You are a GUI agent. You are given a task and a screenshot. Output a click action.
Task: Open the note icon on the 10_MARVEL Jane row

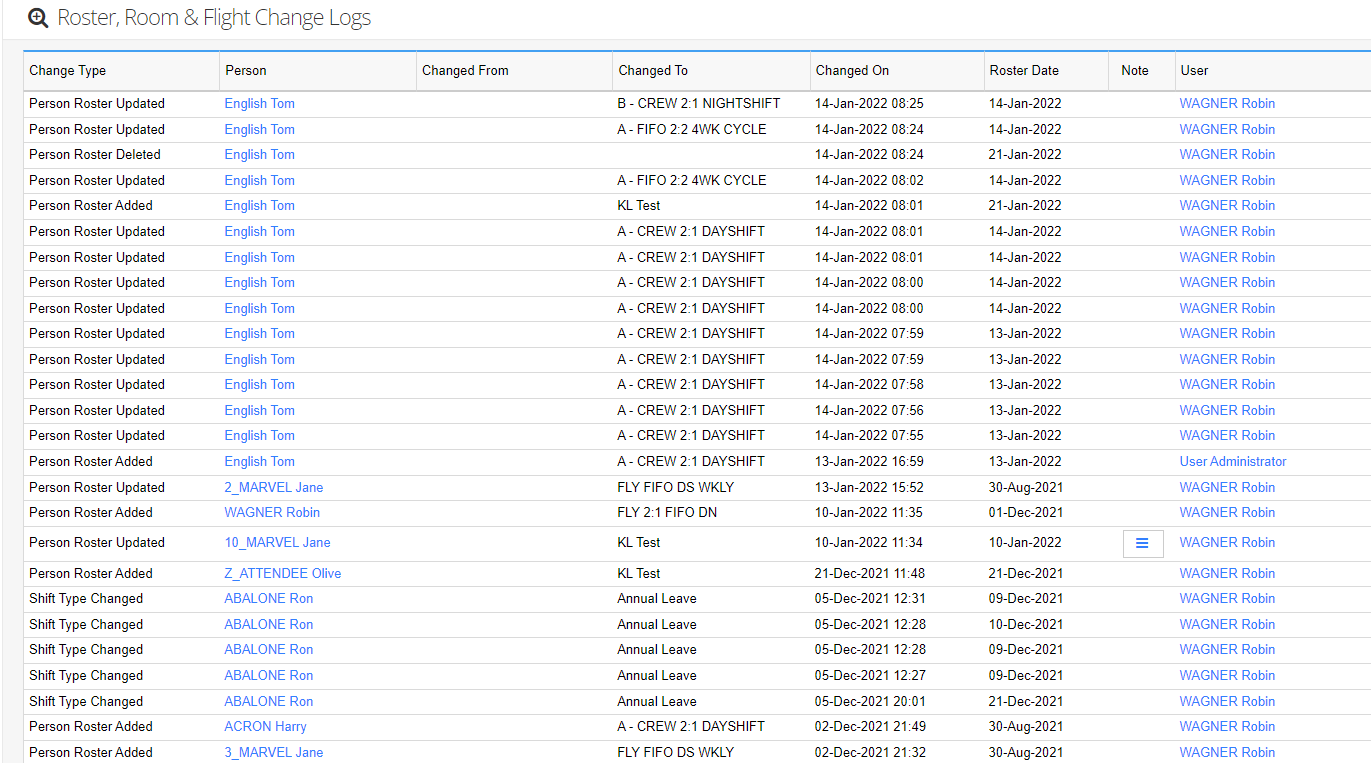1142,542
